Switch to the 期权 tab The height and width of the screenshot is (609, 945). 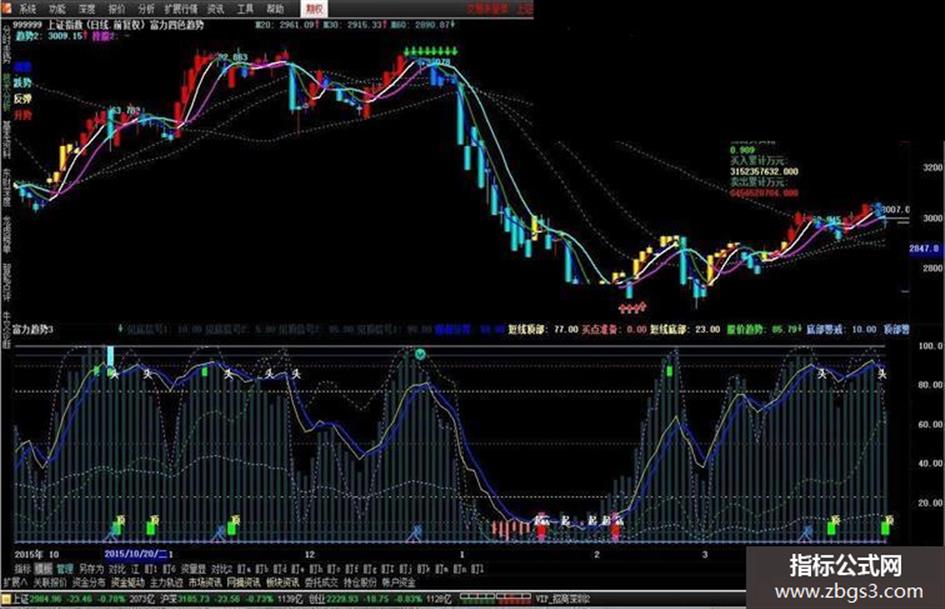314,8
